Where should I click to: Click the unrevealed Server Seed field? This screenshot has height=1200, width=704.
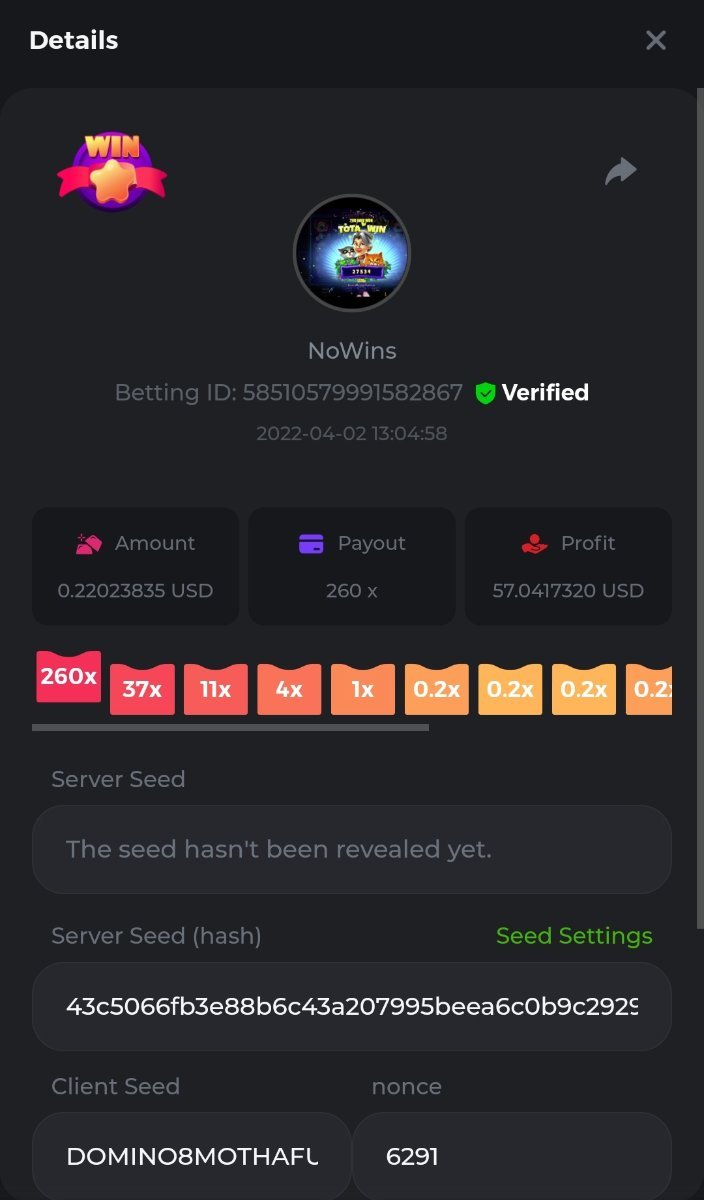pyautogui.click(x=352, y=849)
